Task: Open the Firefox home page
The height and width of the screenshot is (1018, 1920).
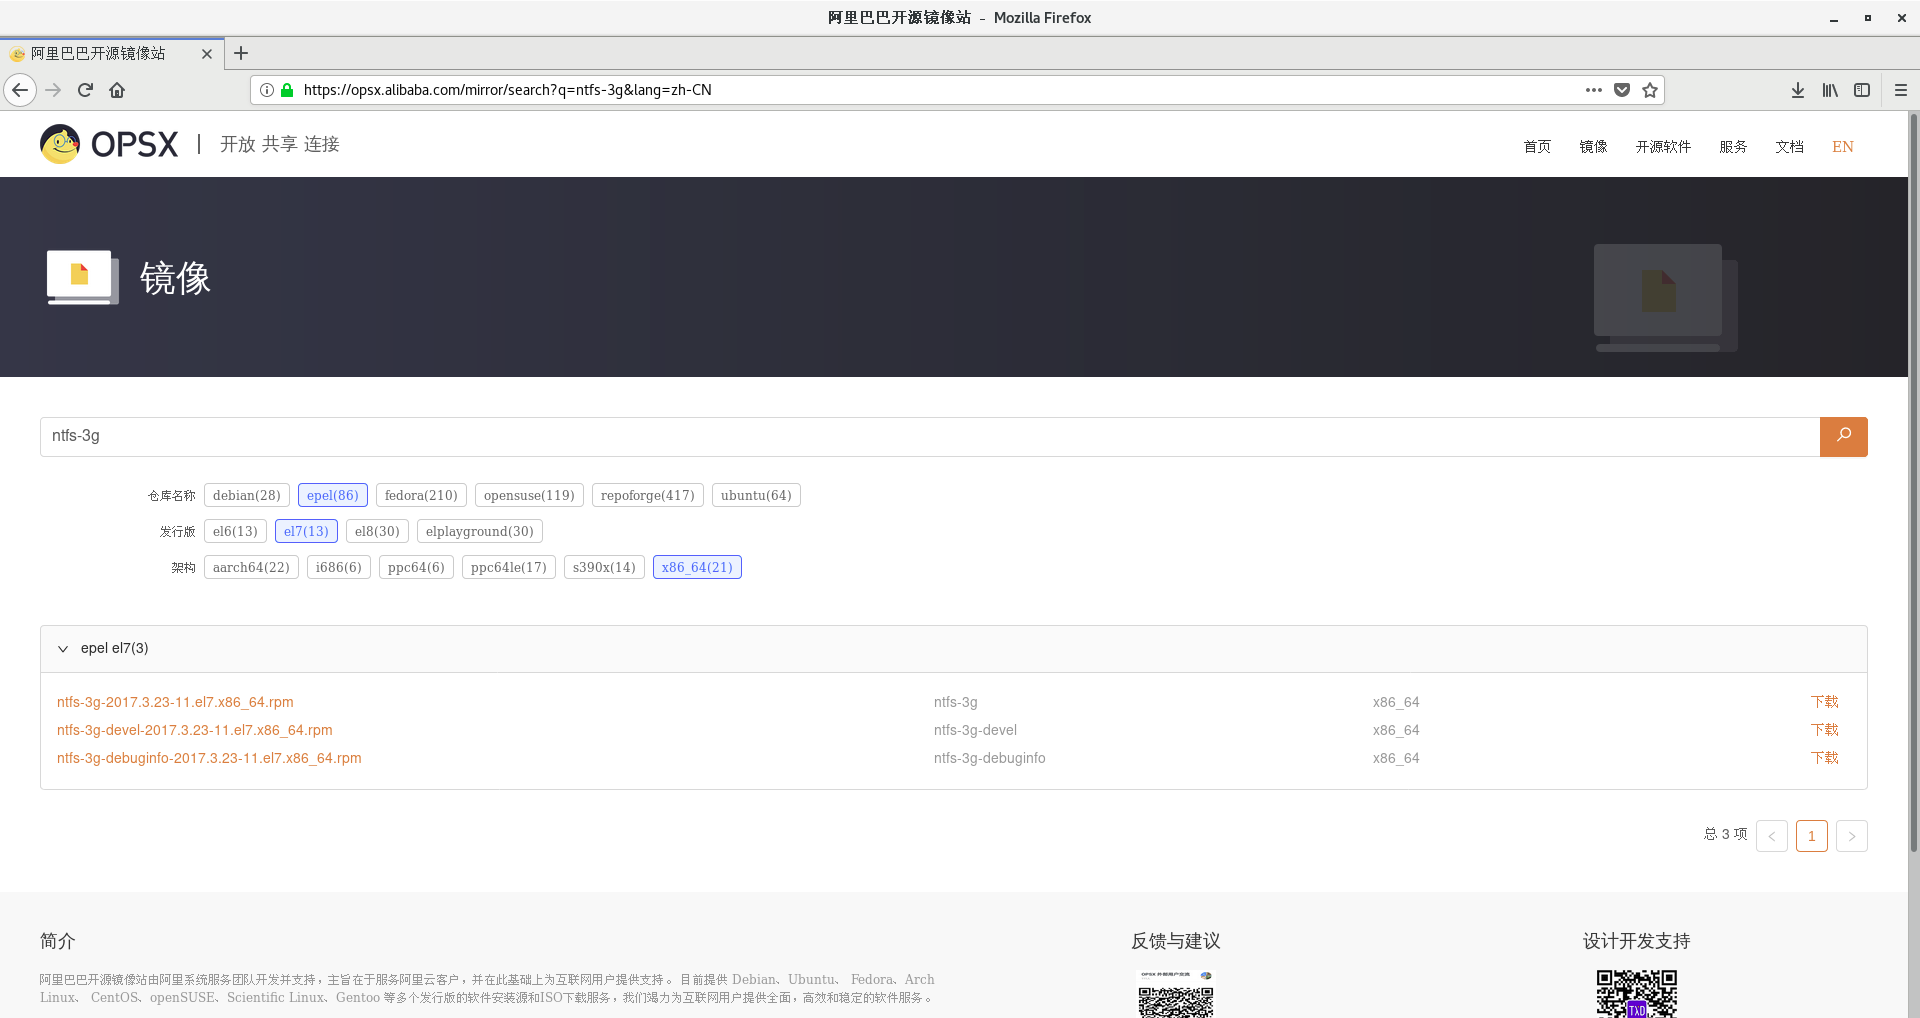Action: tap(117, 90)
